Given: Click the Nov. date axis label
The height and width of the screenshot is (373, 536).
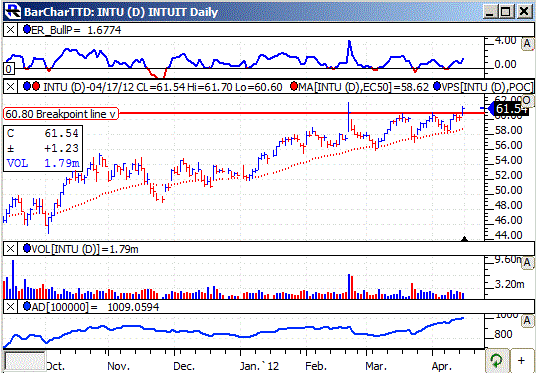Looking at the screenshot, I should point(118,366).
